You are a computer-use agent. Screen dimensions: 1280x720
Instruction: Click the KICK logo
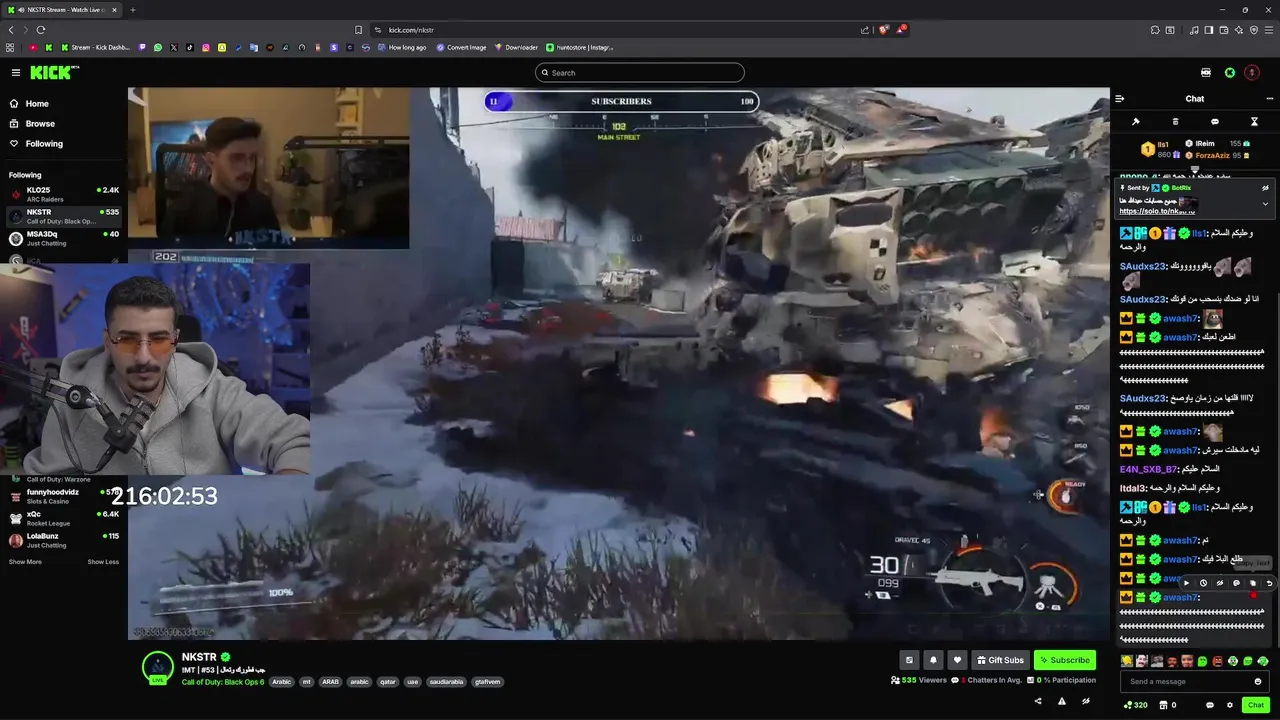54,72
